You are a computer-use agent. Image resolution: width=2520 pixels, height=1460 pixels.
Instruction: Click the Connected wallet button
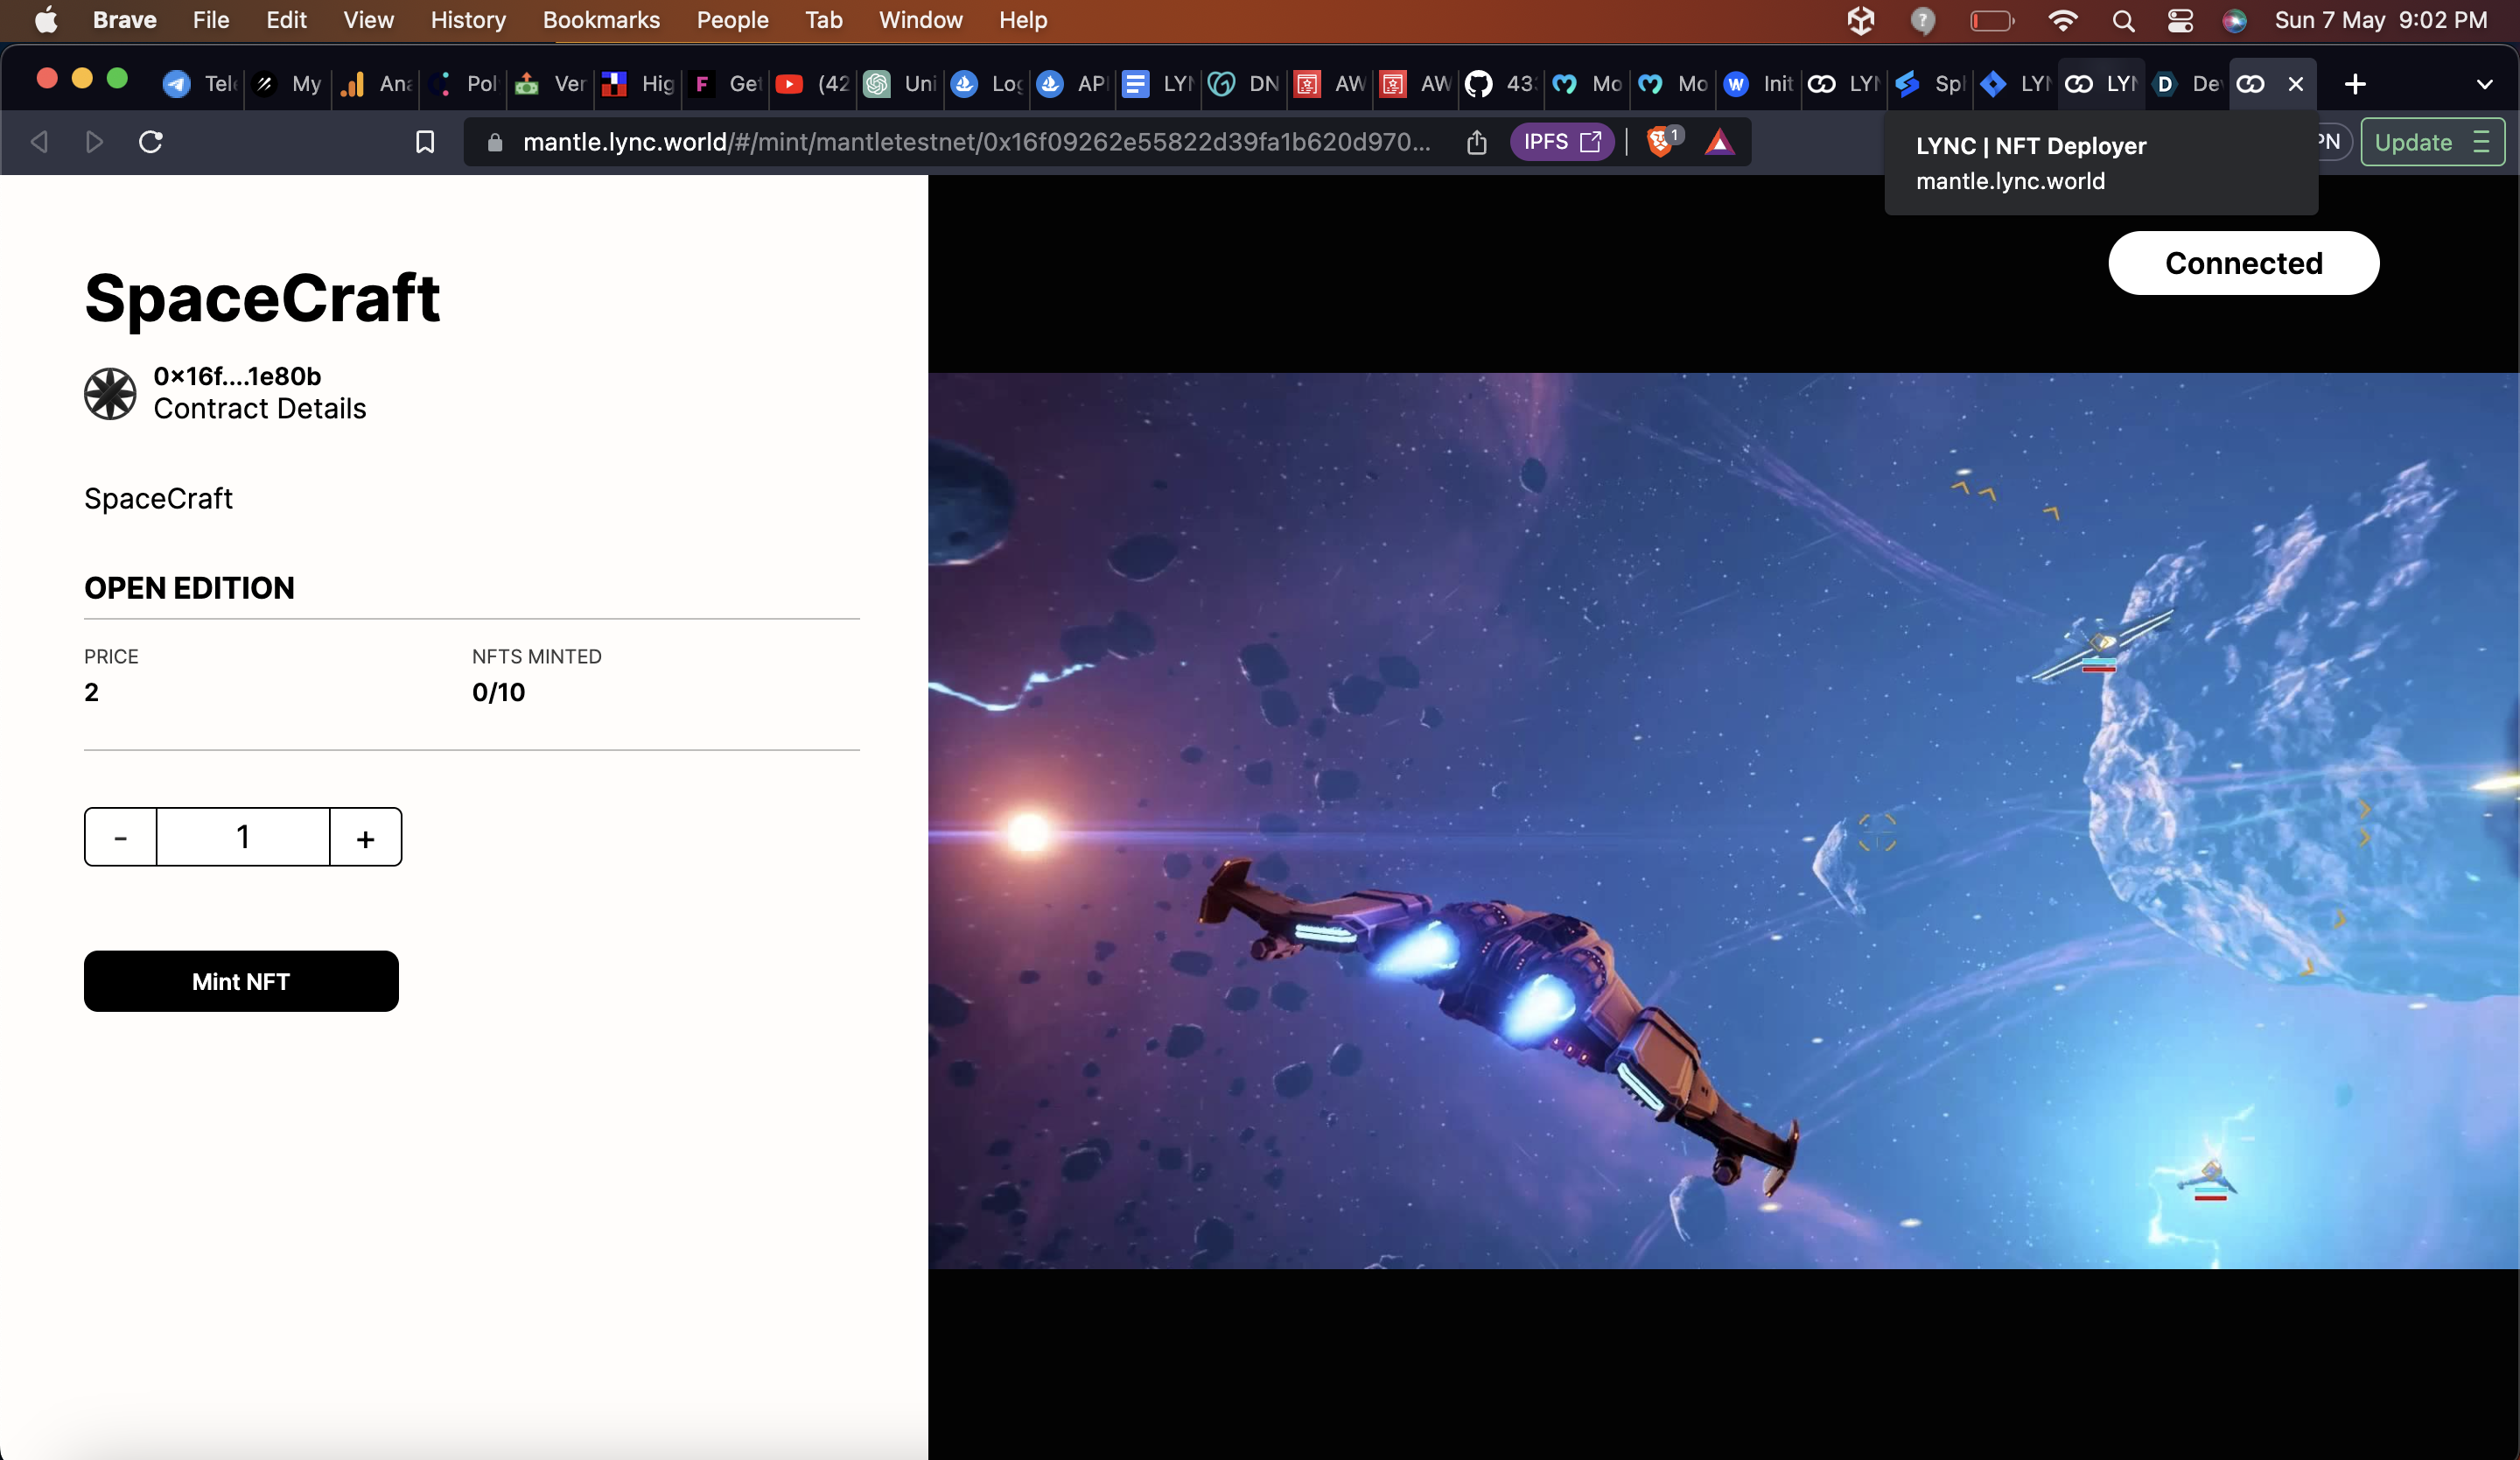pos(2243,263)
